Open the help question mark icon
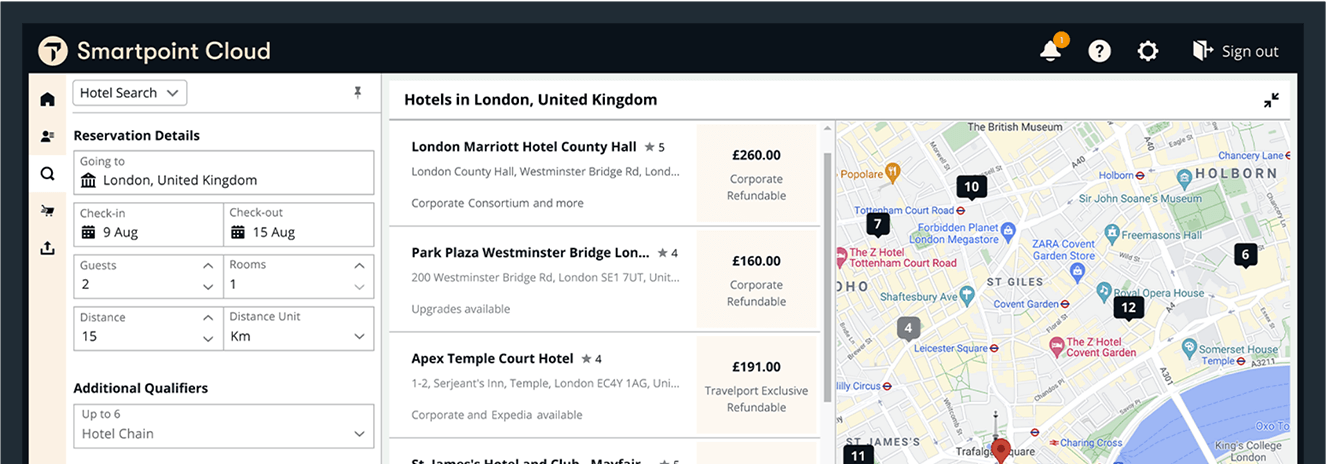 (x=1099, y=51)
